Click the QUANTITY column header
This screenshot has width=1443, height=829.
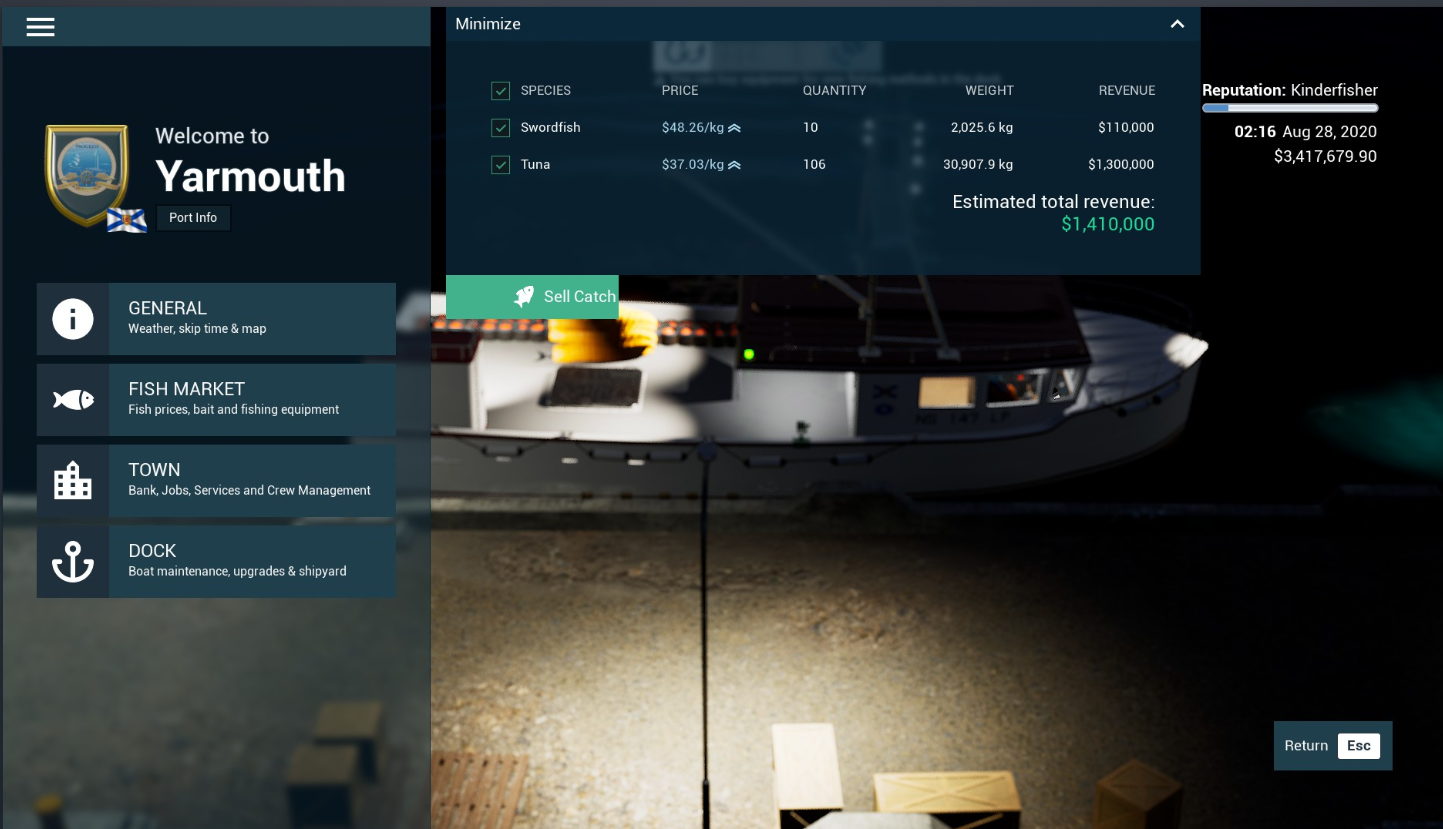coord(834,91)
